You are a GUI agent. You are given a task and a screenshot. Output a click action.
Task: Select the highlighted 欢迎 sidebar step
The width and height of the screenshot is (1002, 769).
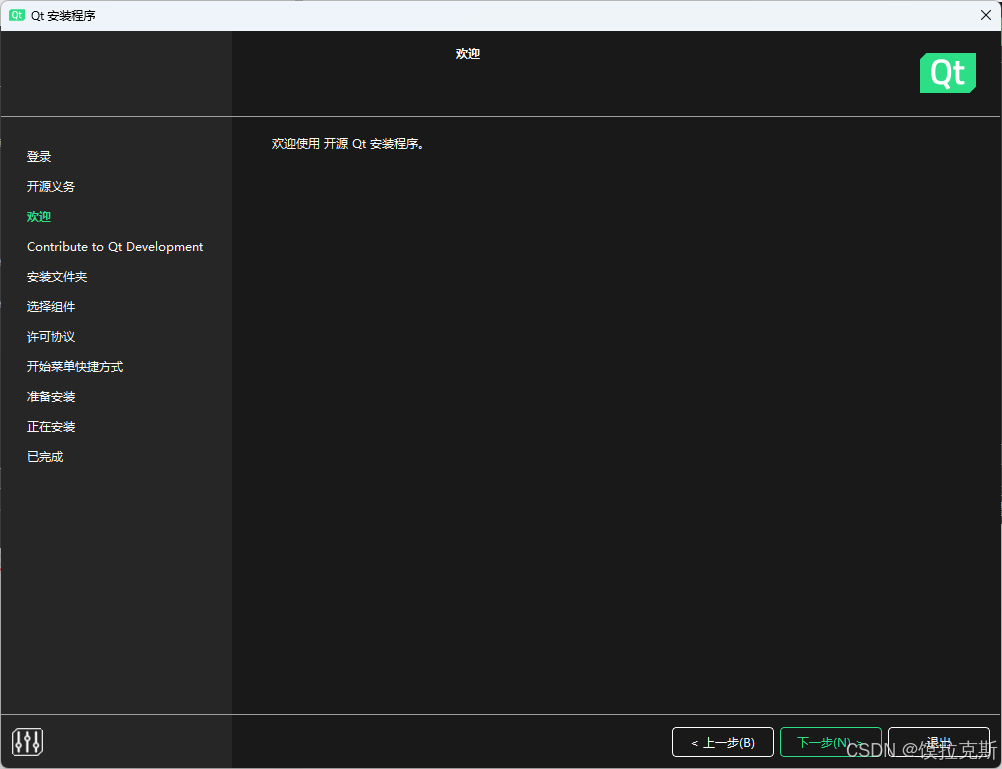point(39,217)
